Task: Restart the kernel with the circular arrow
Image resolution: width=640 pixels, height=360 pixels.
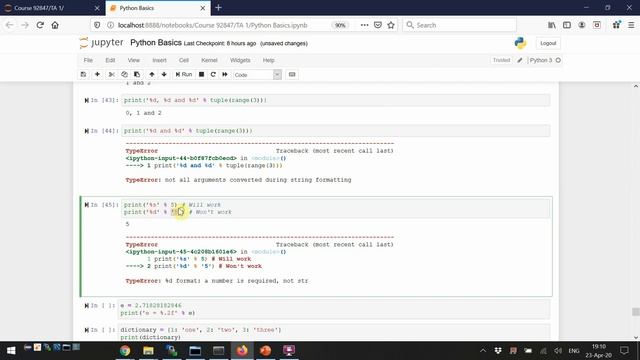Action: 213,74
